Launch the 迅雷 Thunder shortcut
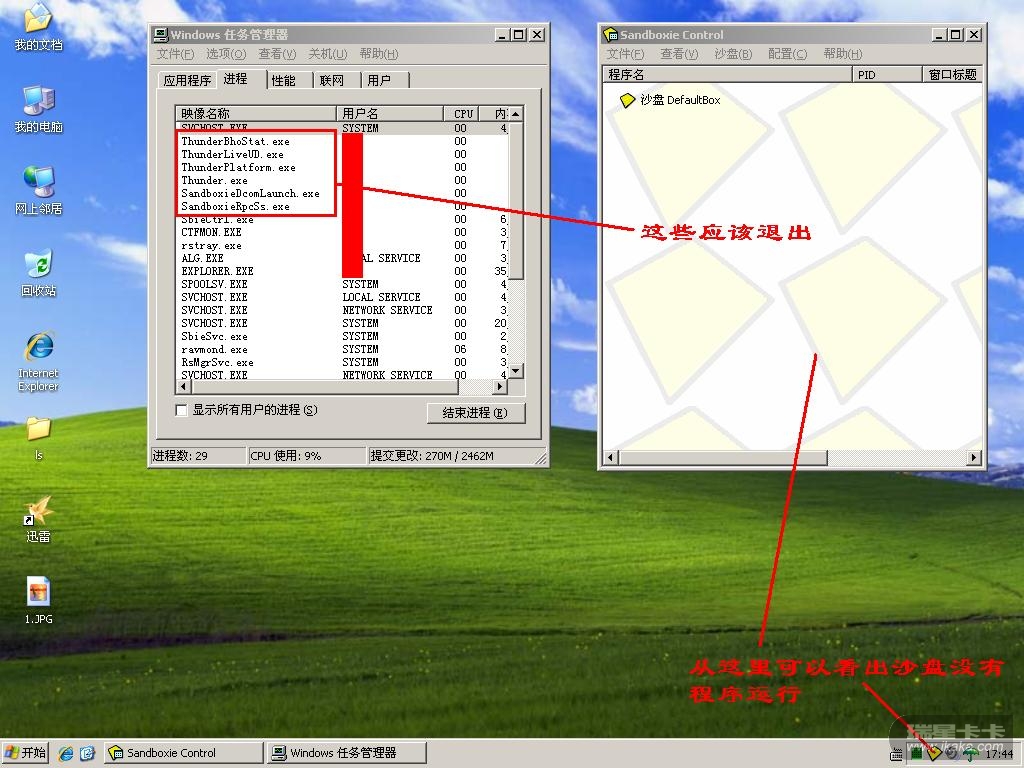This screenshot has width=1024, height=768. coord(39,520)
